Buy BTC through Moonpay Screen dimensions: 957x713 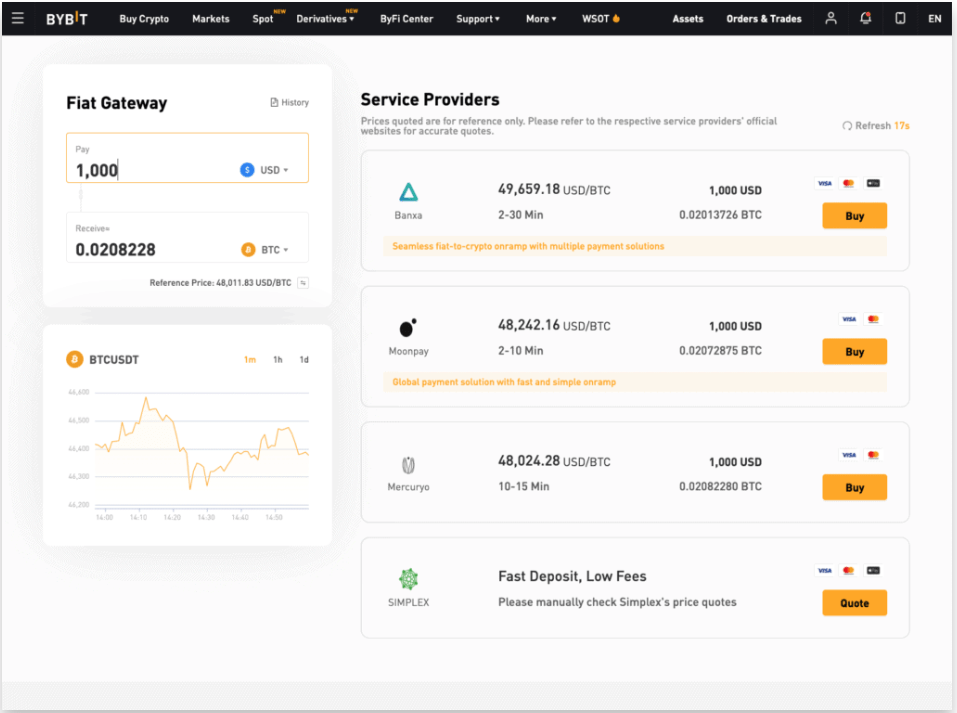854,352
